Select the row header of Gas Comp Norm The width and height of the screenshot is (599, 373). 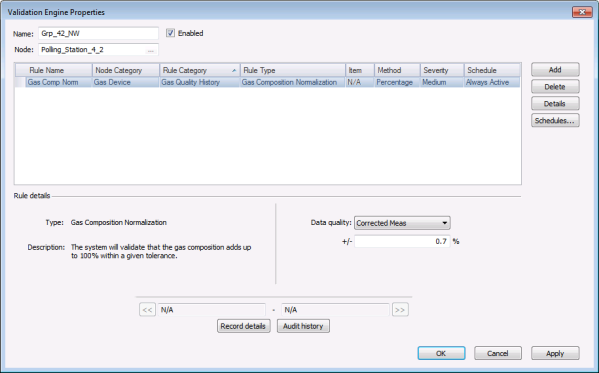pos(20,82)
